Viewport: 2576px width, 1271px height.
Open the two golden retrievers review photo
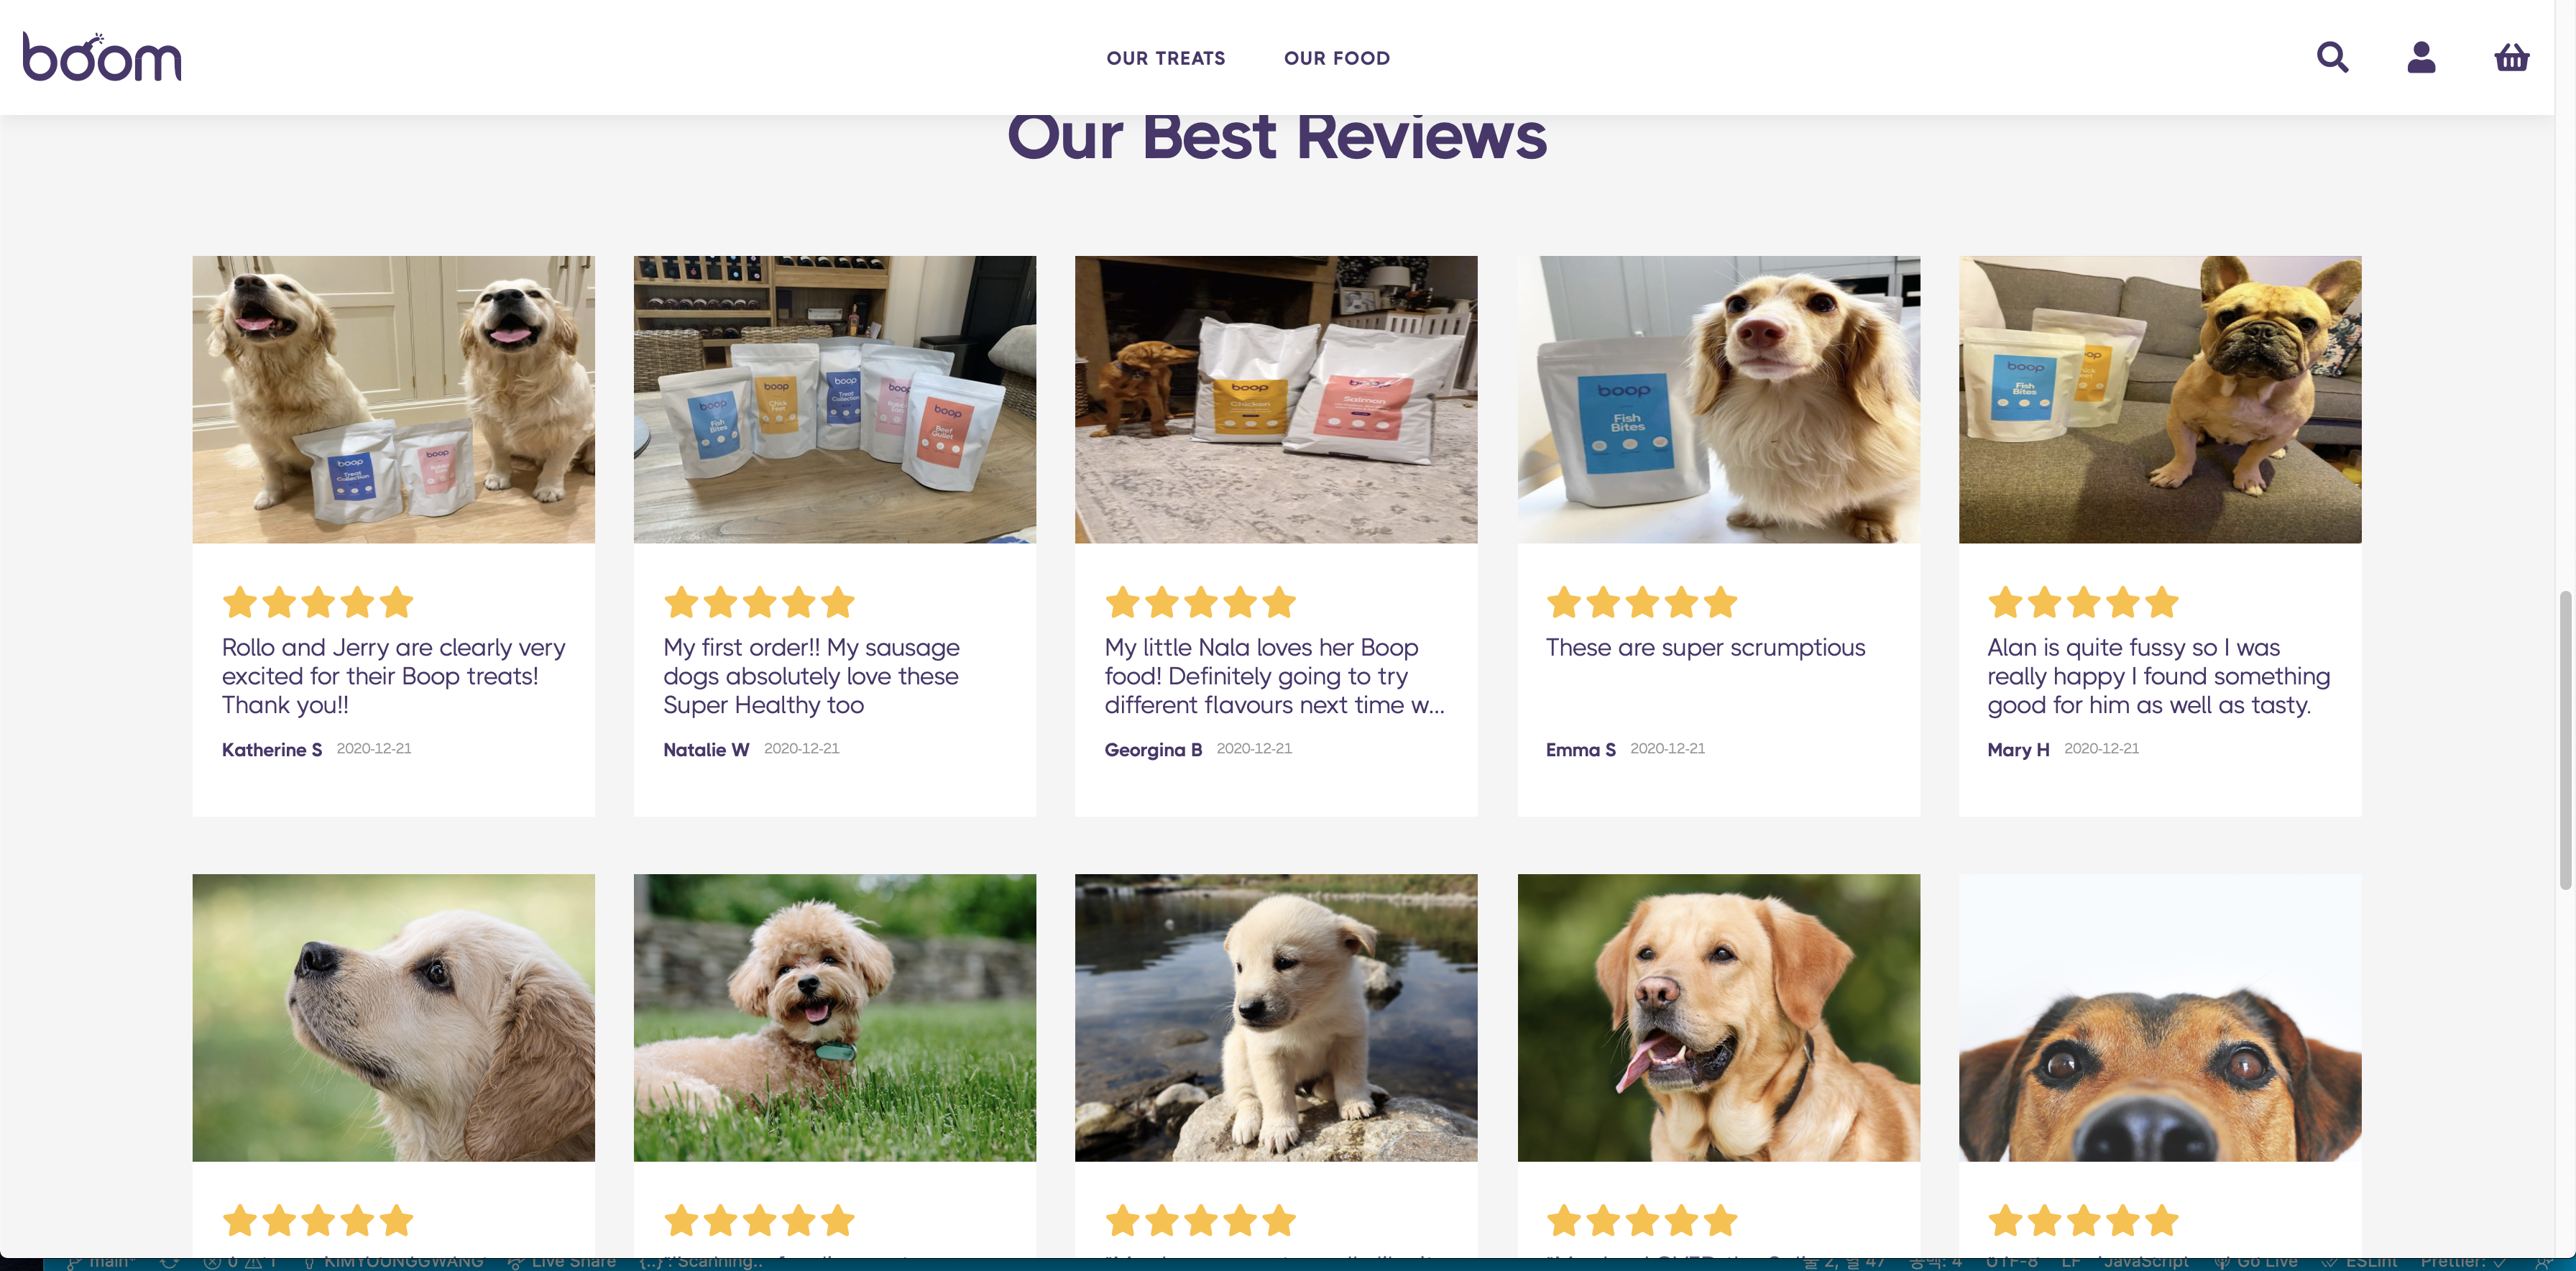point(393,399)
